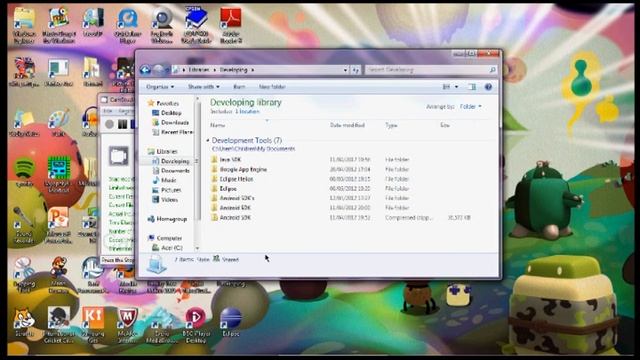Open the File menu in CamStudio window

107,111
